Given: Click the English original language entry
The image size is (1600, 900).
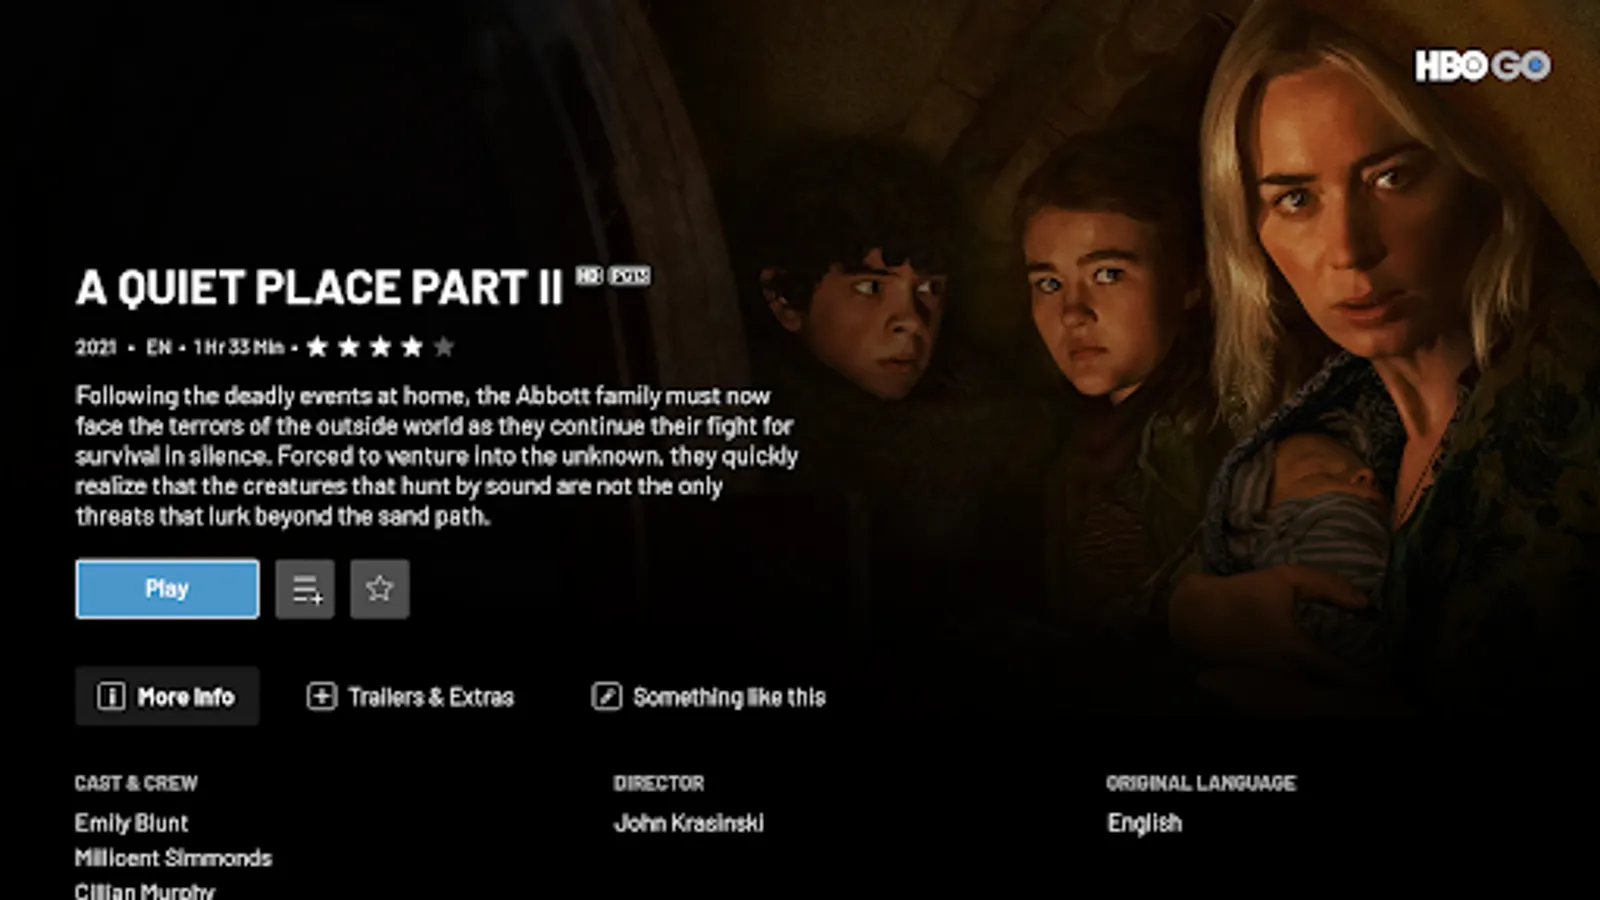Looking at the screenshot, I should click(1145, 823).
